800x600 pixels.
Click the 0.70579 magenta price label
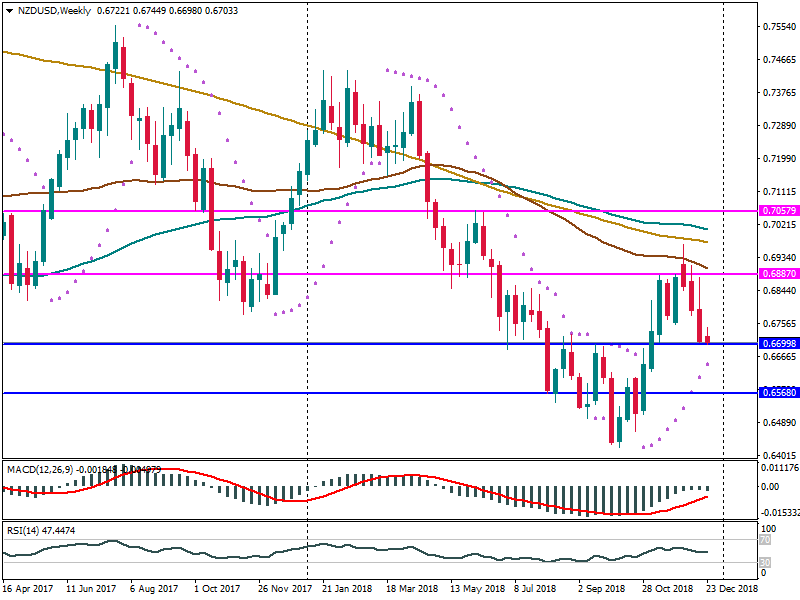pyautogui.click(x=776, y=211)
